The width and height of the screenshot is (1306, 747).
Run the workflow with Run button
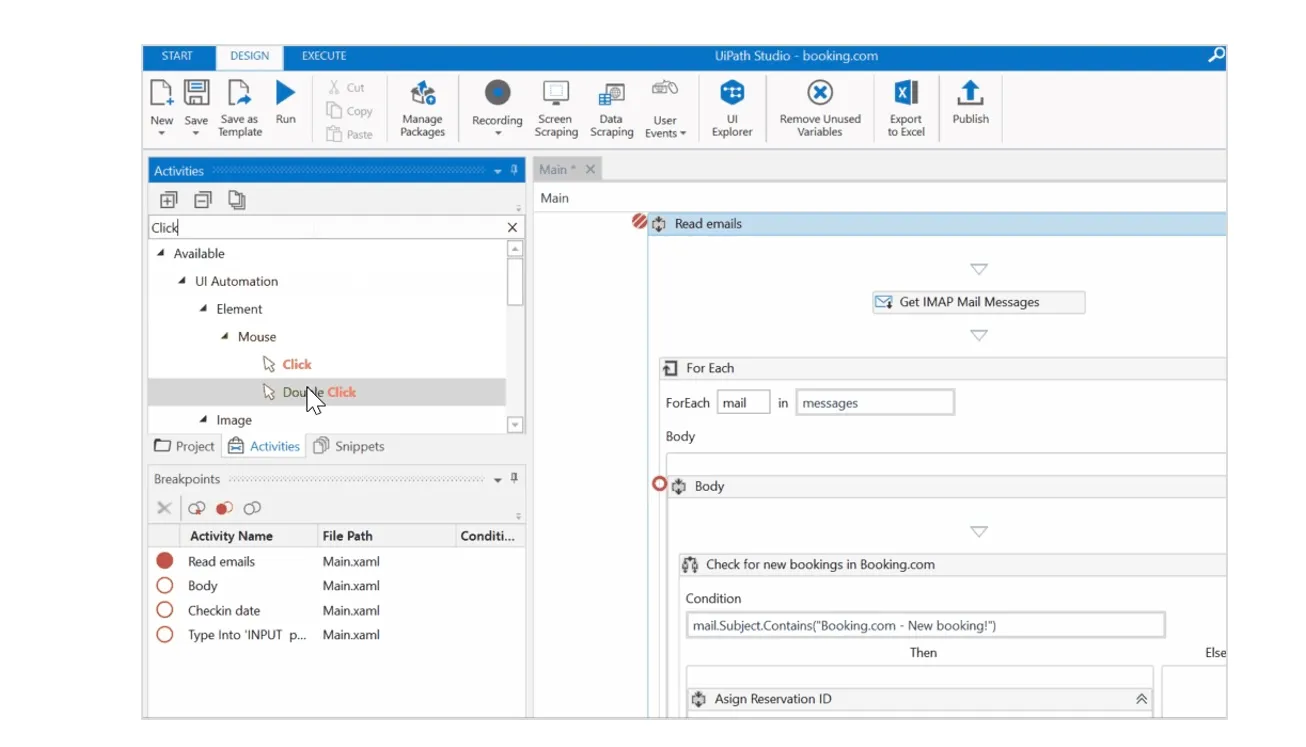tap(286, 93)
